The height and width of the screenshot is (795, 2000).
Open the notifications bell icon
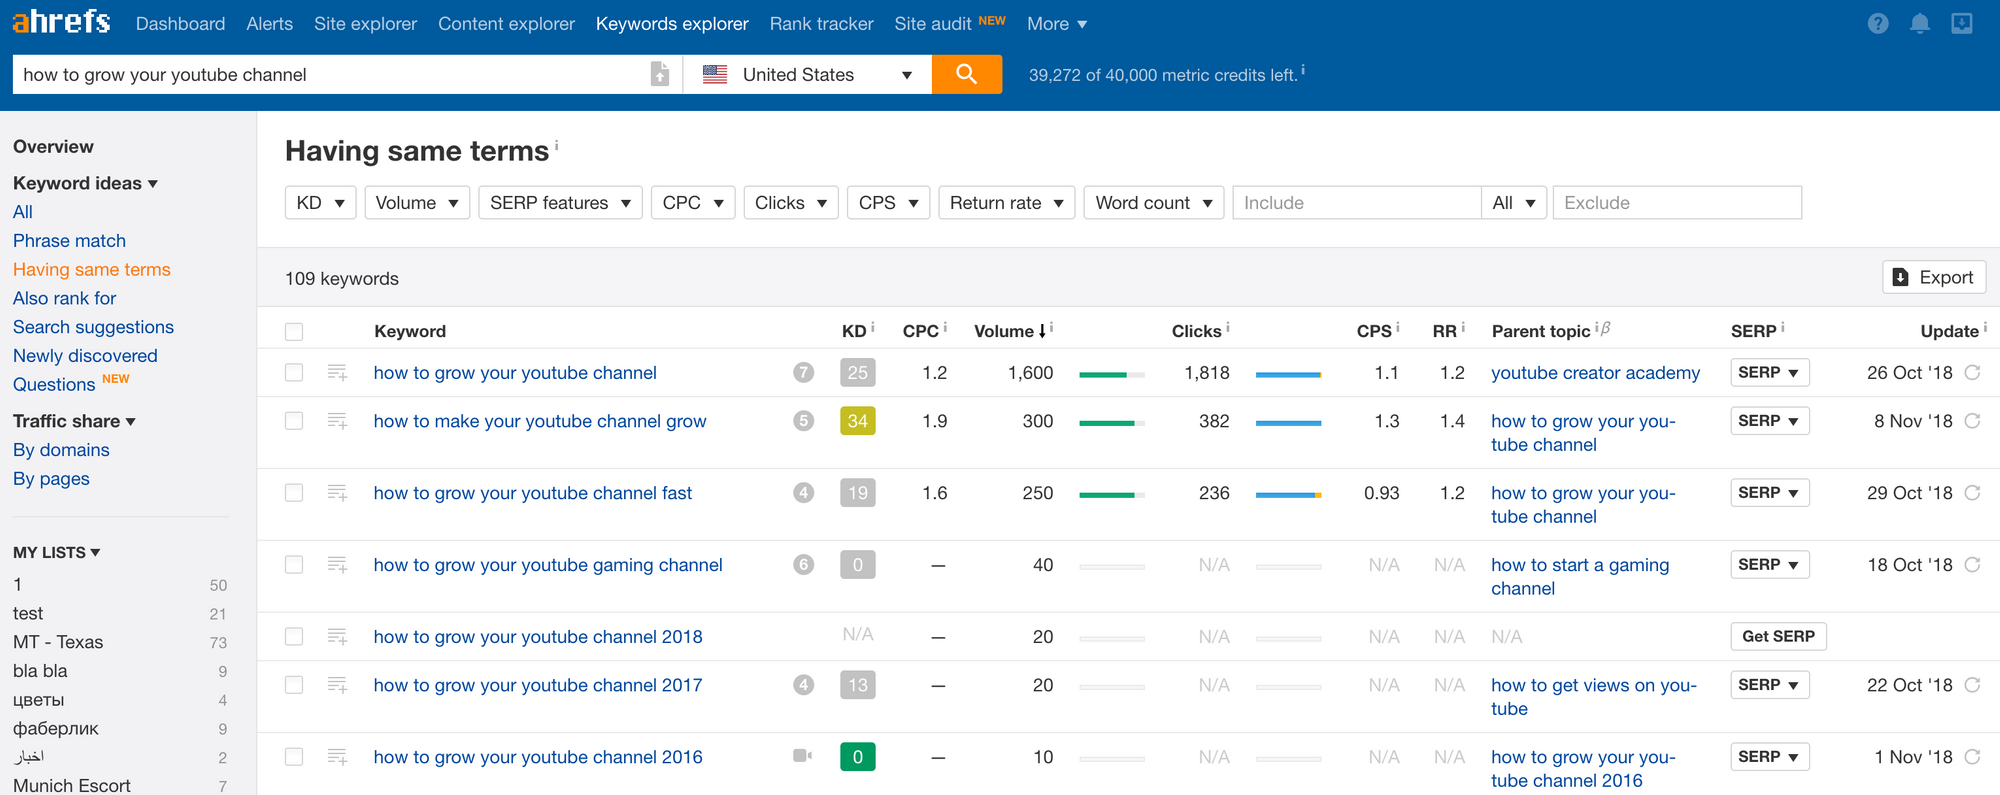(1919, 24)
